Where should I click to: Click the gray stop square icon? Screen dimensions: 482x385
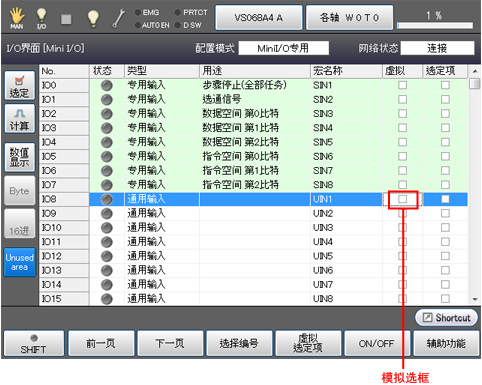(x=66, y=19)
